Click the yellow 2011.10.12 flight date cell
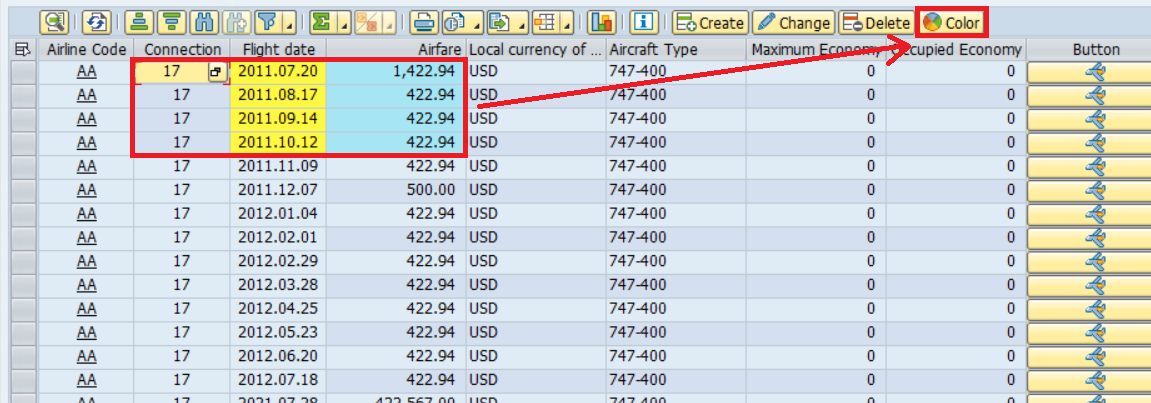The height and width of the screenshot is (403, 1151). (x=278, y=142)
